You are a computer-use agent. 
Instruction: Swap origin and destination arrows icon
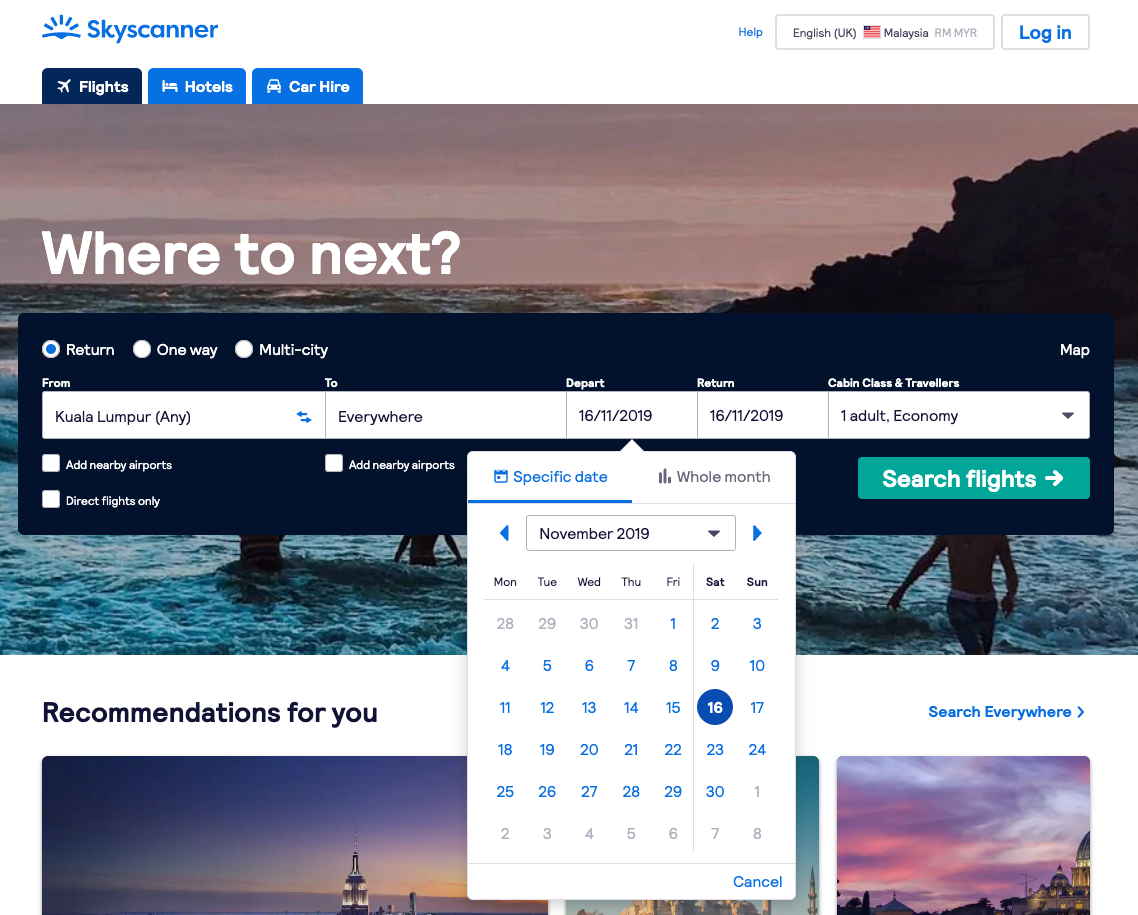pyautogui.click(x=304, y=417)
